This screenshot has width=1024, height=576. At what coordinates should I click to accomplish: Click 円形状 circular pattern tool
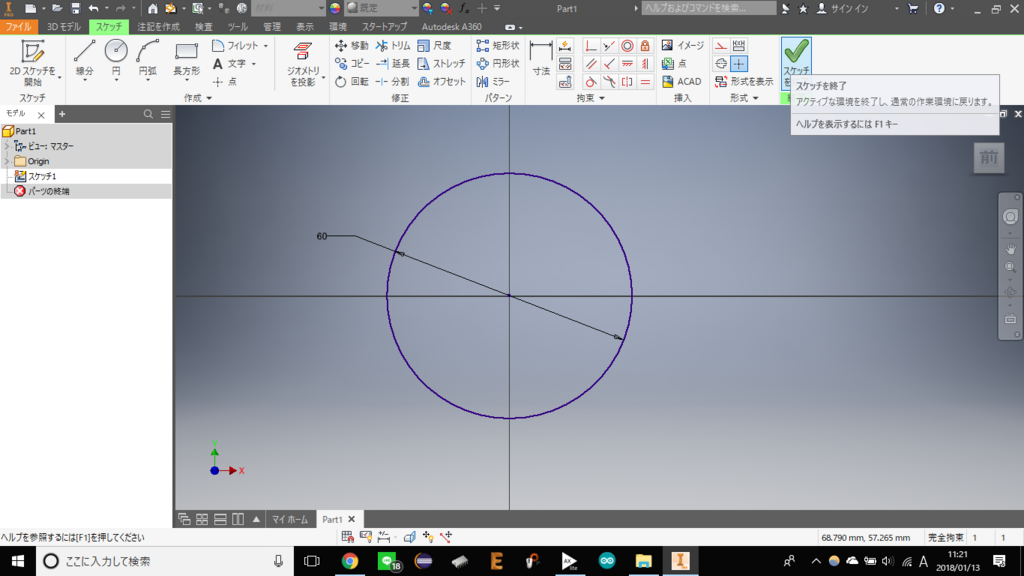coord(498,63)
